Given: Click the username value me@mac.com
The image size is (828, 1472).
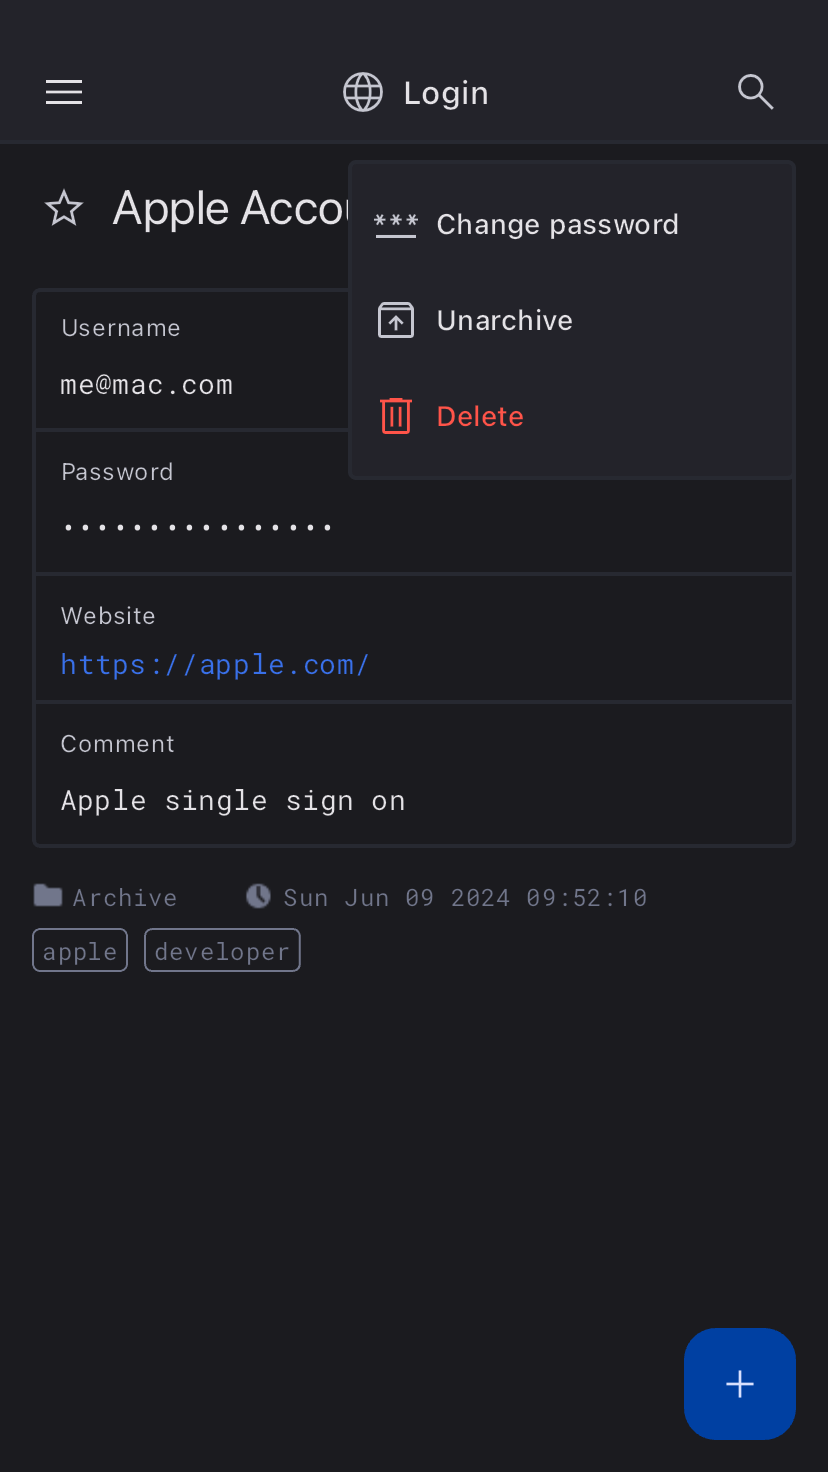Looking at the screenshot, I should (147, 385).
